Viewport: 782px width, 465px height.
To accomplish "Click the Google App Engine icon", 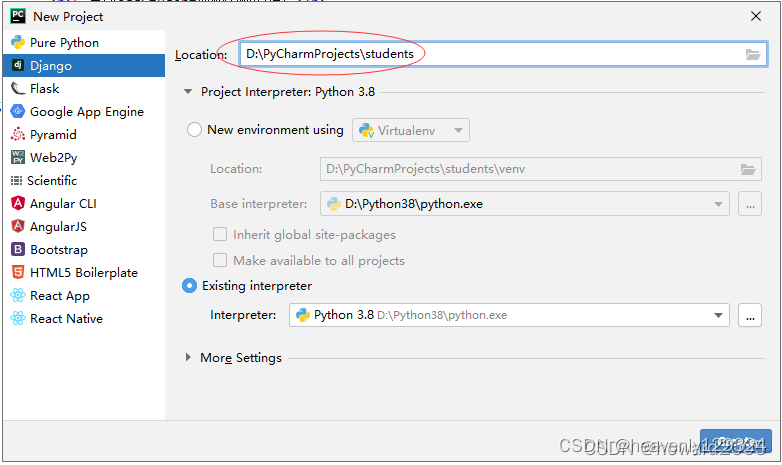I will (x=18, y=111).
